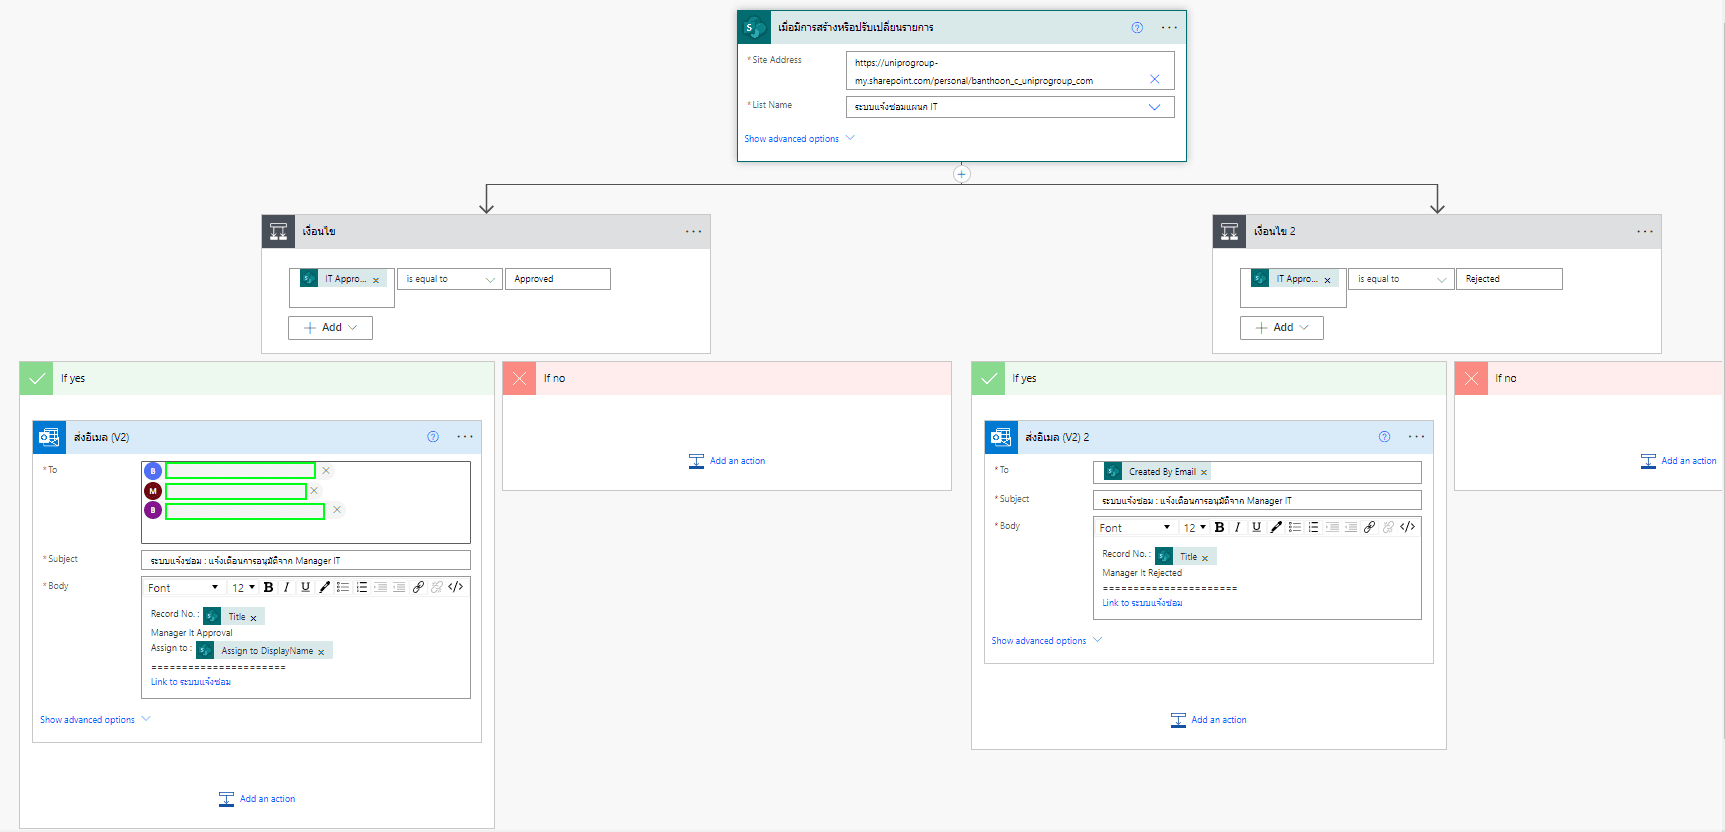Open ellipsis menu of ส่งอีเมล (V2) card
The height and width of the screenshot is (832, 1725).
(465, 437)
